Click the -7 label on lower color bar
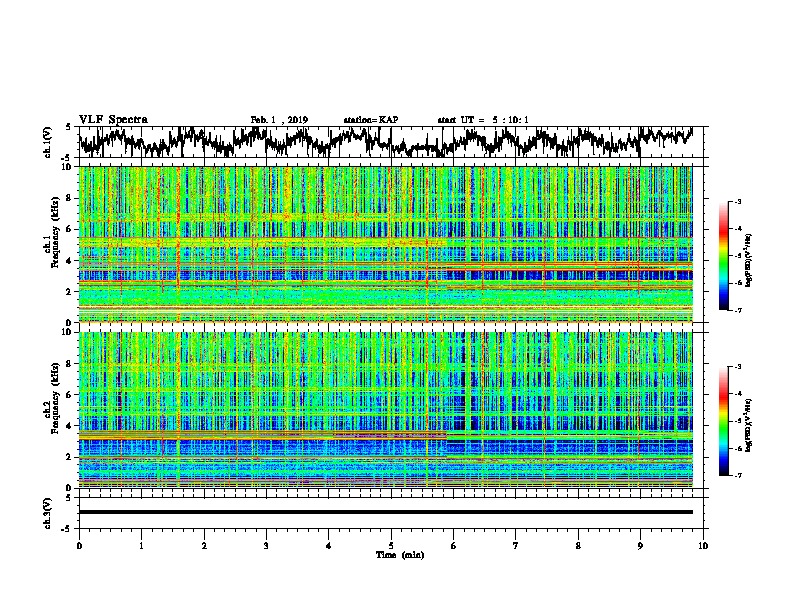The height and width of the screenshot is (612, 792). click(737, 475)
